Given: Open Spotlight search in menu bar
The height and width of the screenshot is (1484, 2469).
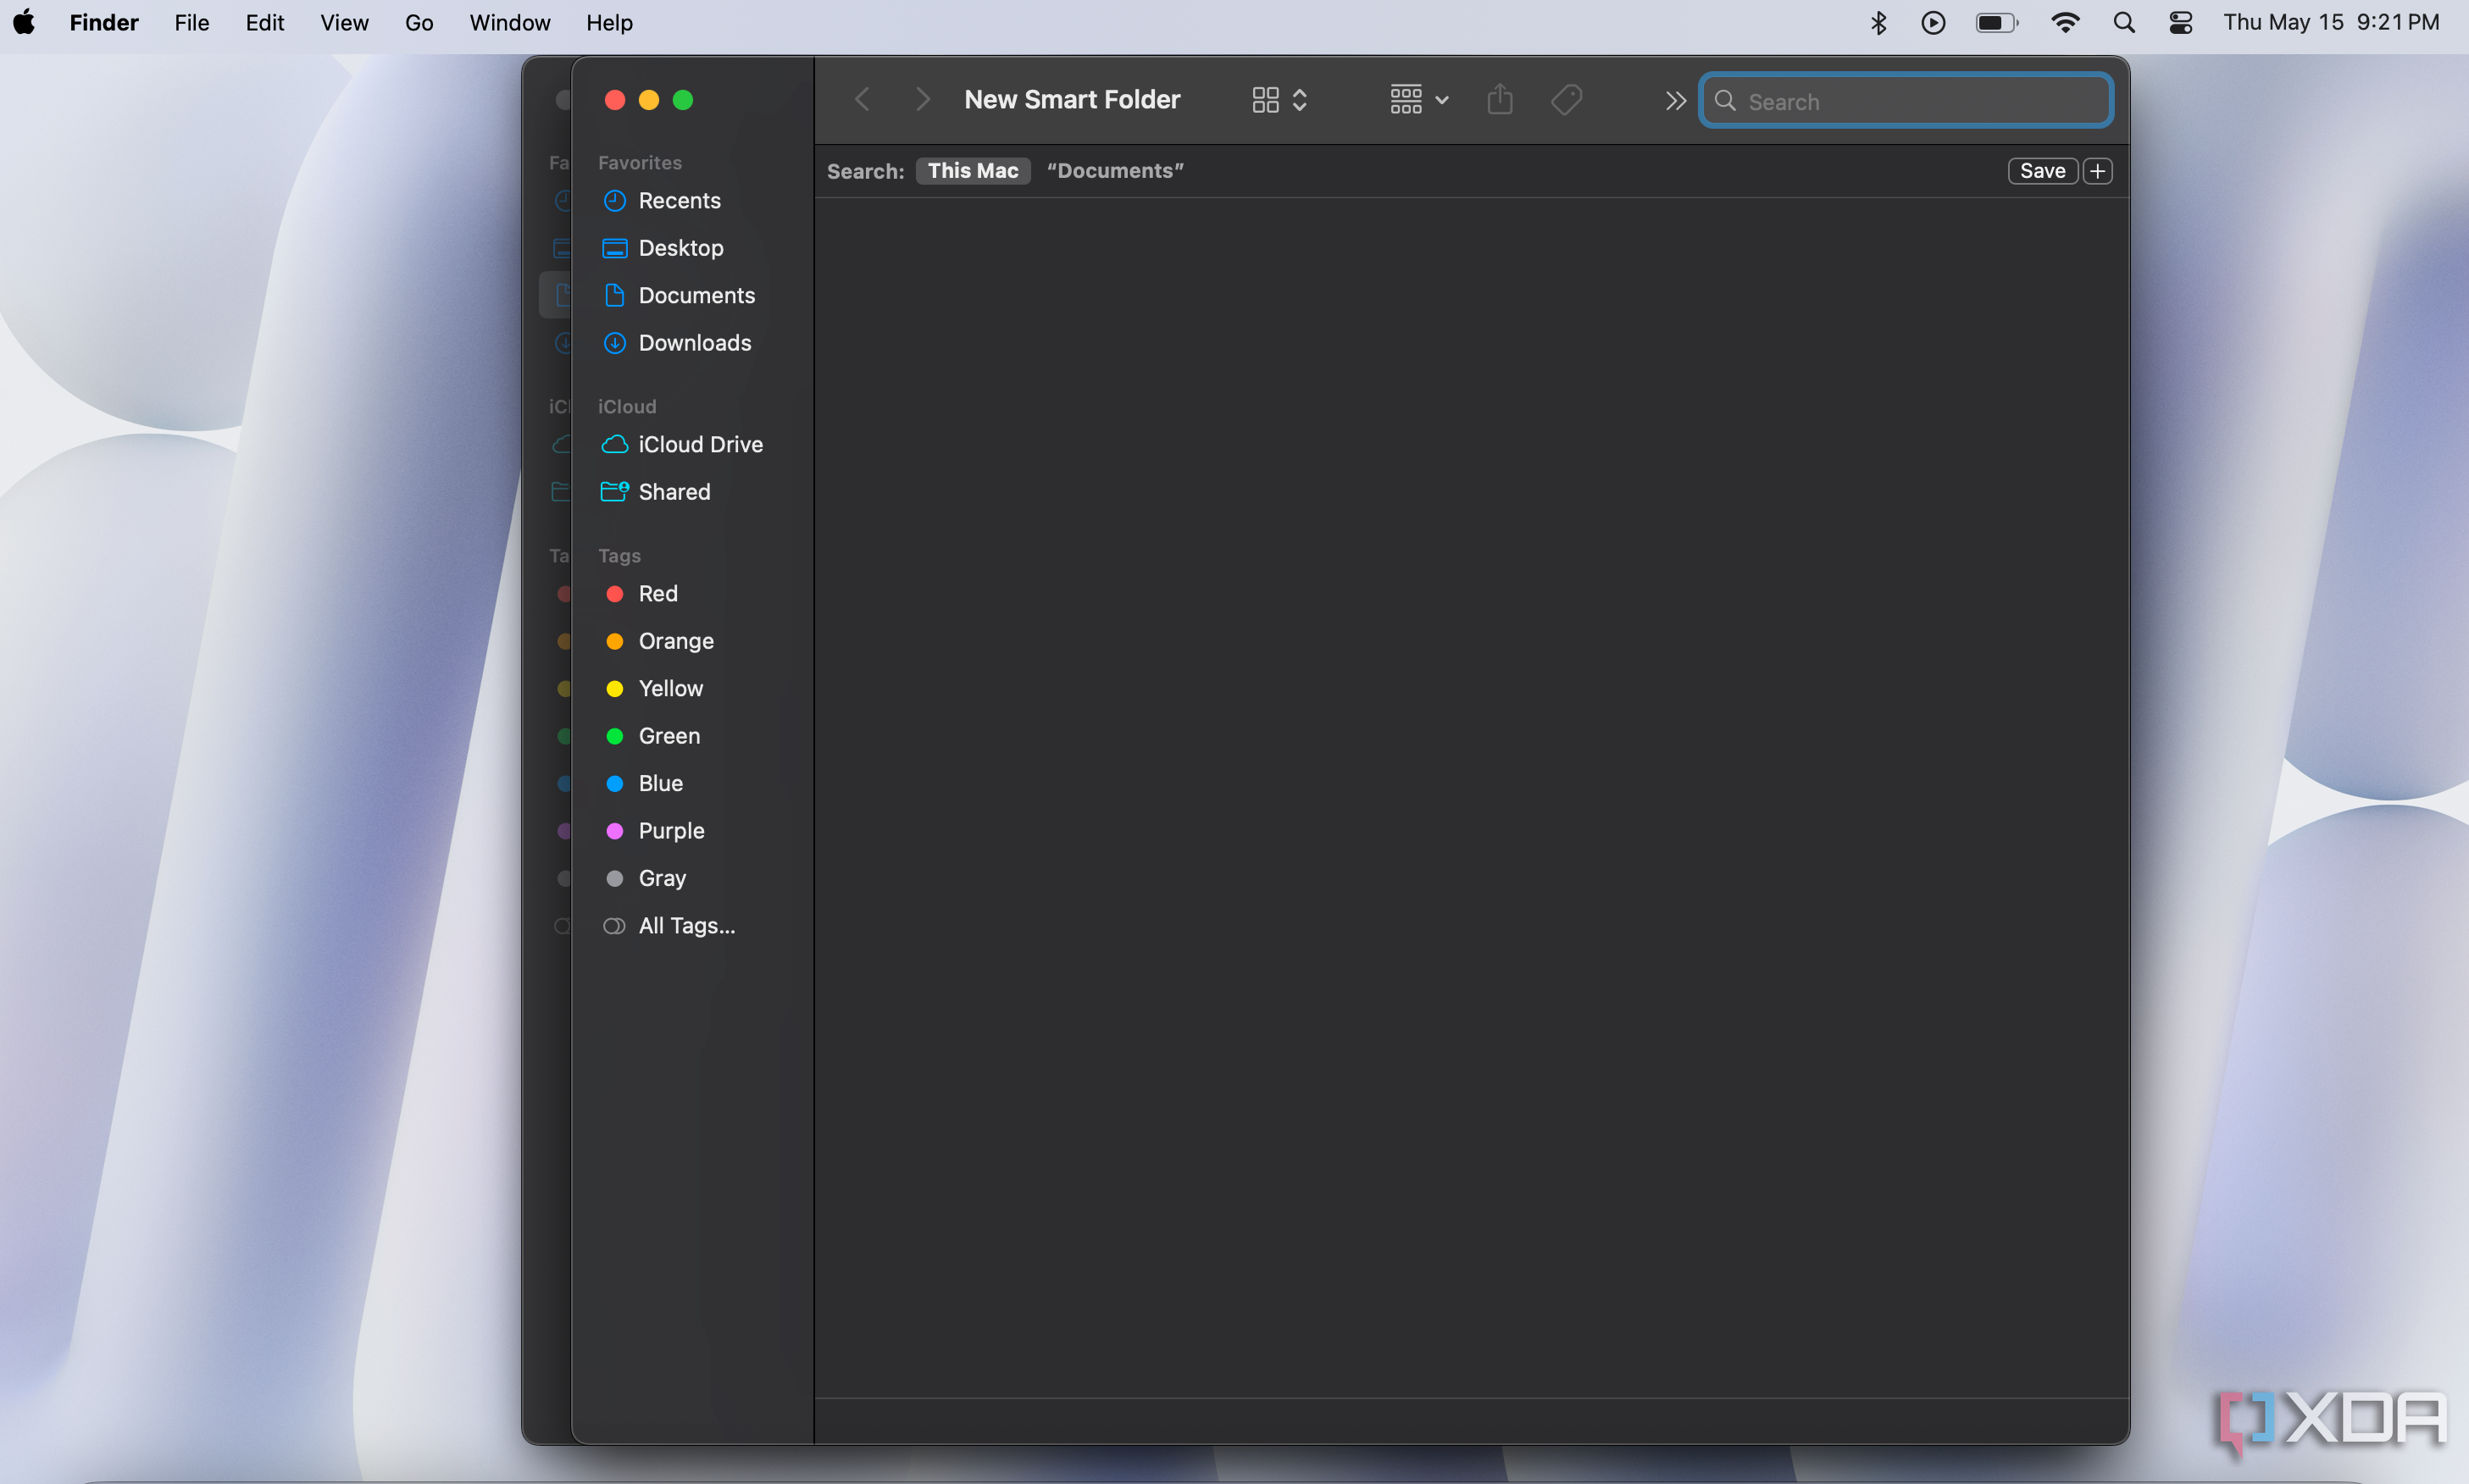Looking at the screenshot, I should pyautogui.click(x=2124, y=22).
